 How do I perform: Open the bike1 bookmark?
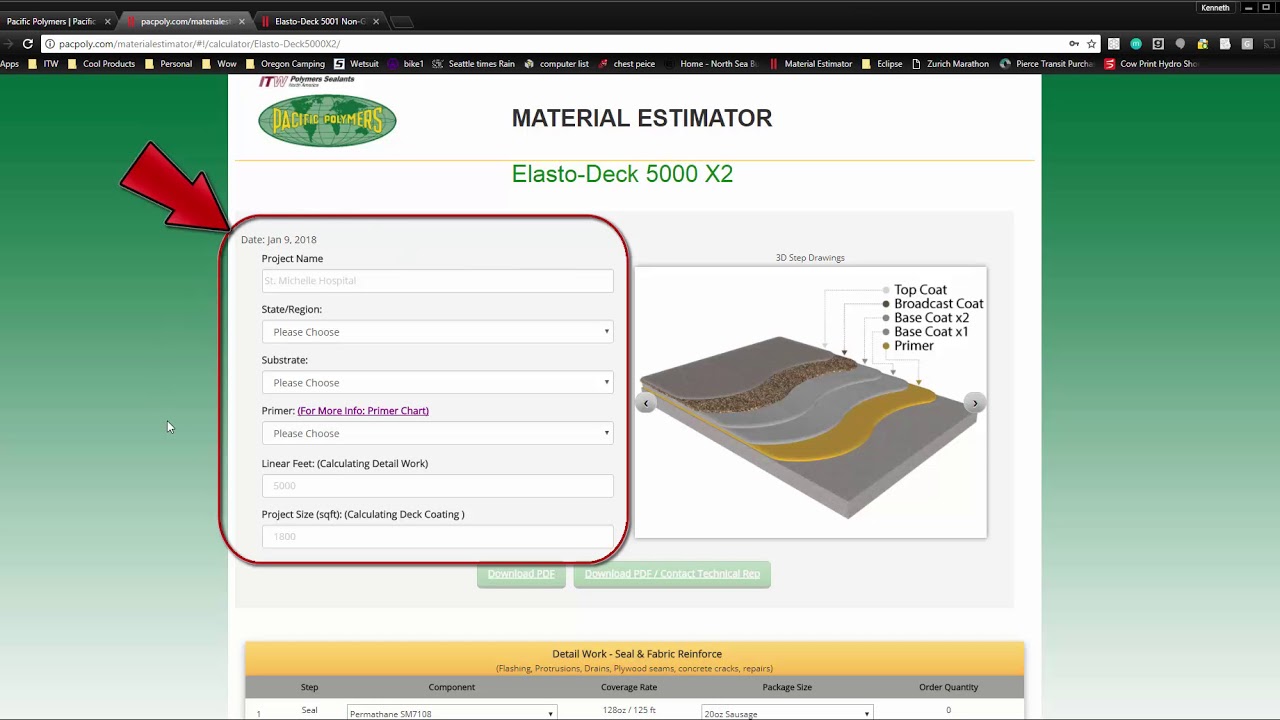(x=406, y=64)
